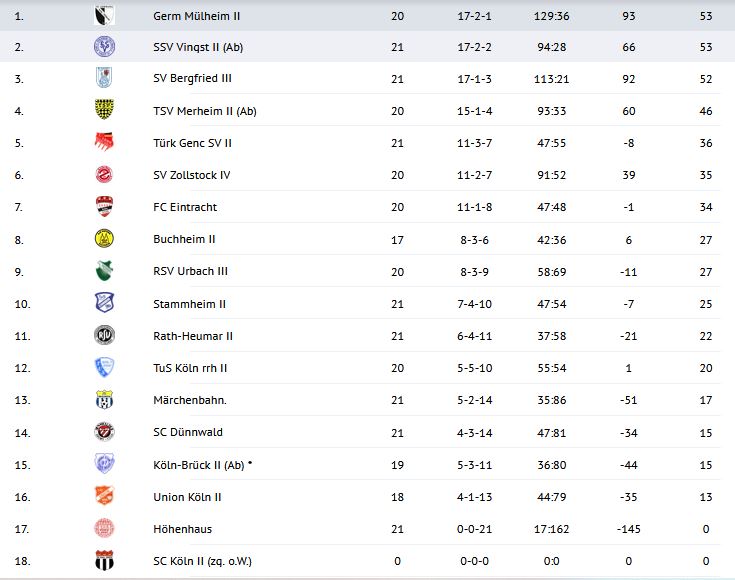Click the Germ Mülheim II club crest
This screenshot has width=735, height=580.
pos(105,15)
